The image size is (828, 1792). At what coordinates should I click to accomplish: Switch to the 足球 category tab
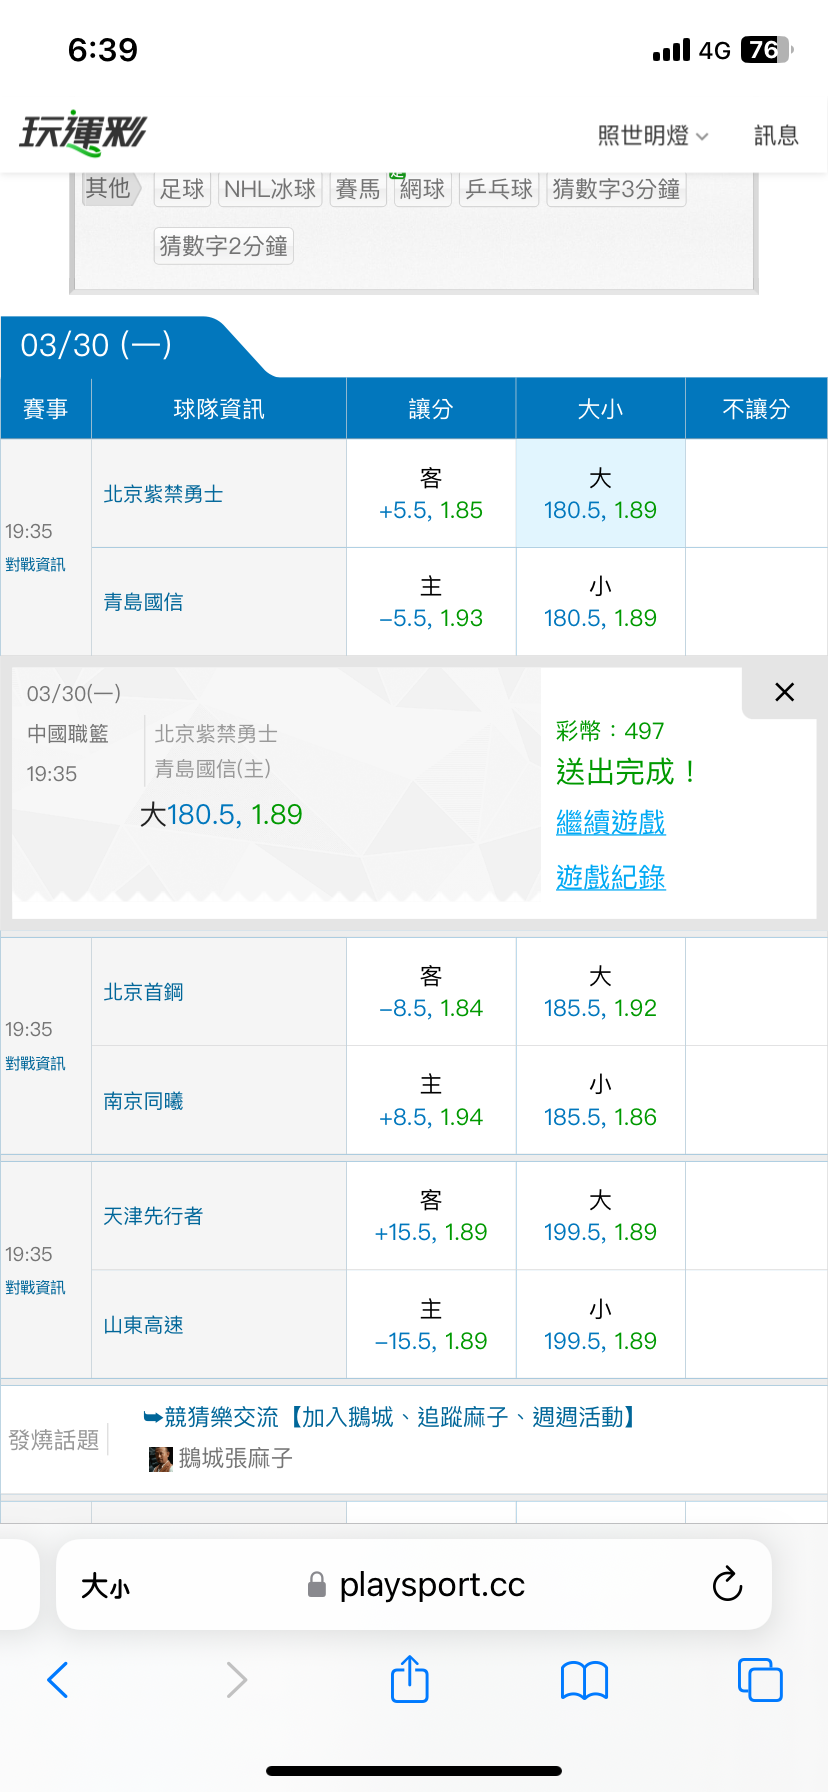pyautogui.click(x=182, y=189)
